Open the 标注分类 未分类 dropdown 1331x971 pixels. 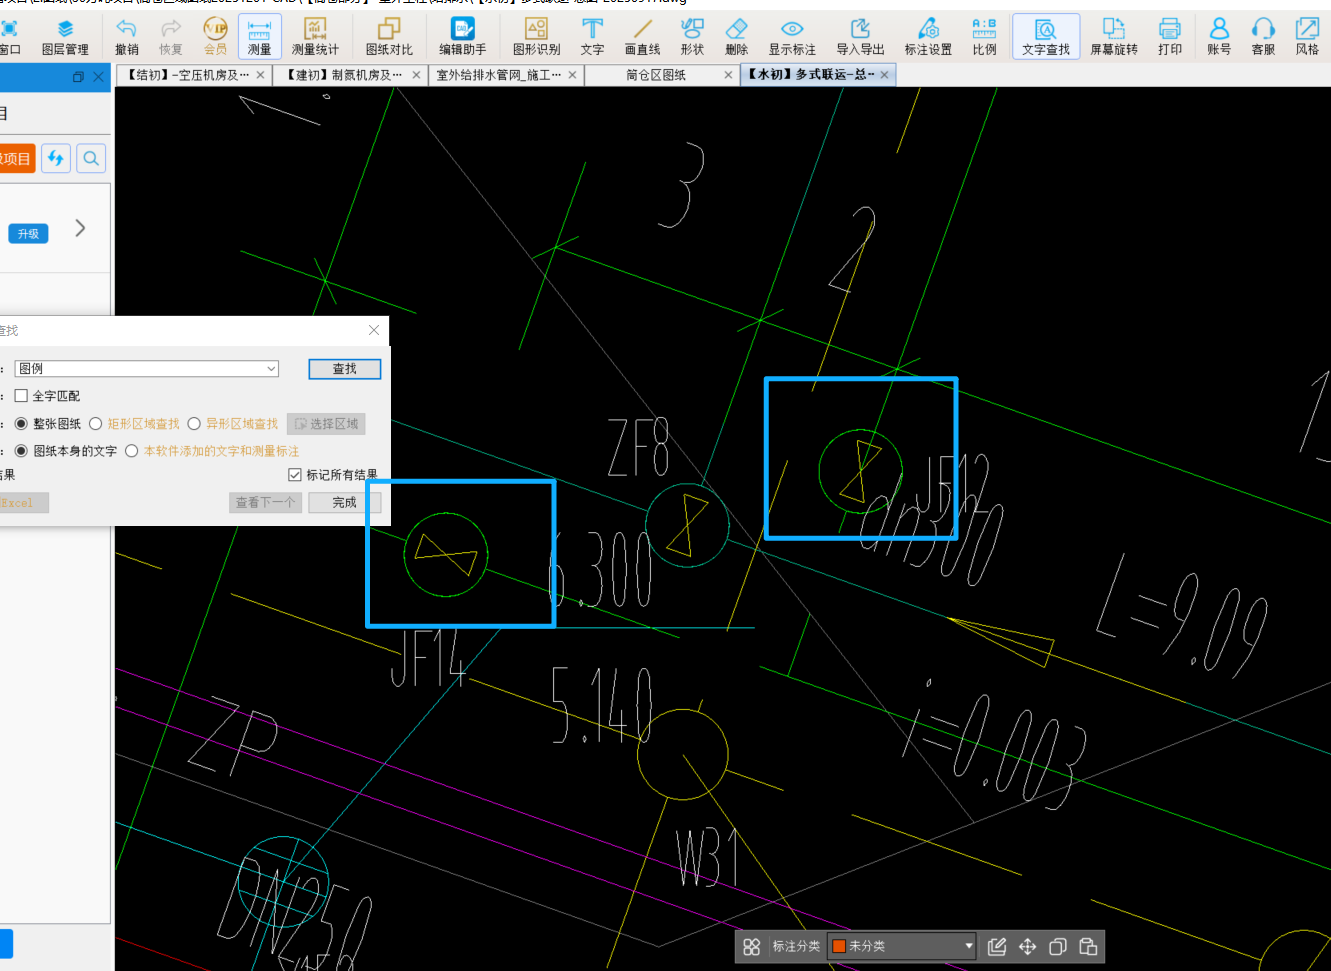click(968, 946)
